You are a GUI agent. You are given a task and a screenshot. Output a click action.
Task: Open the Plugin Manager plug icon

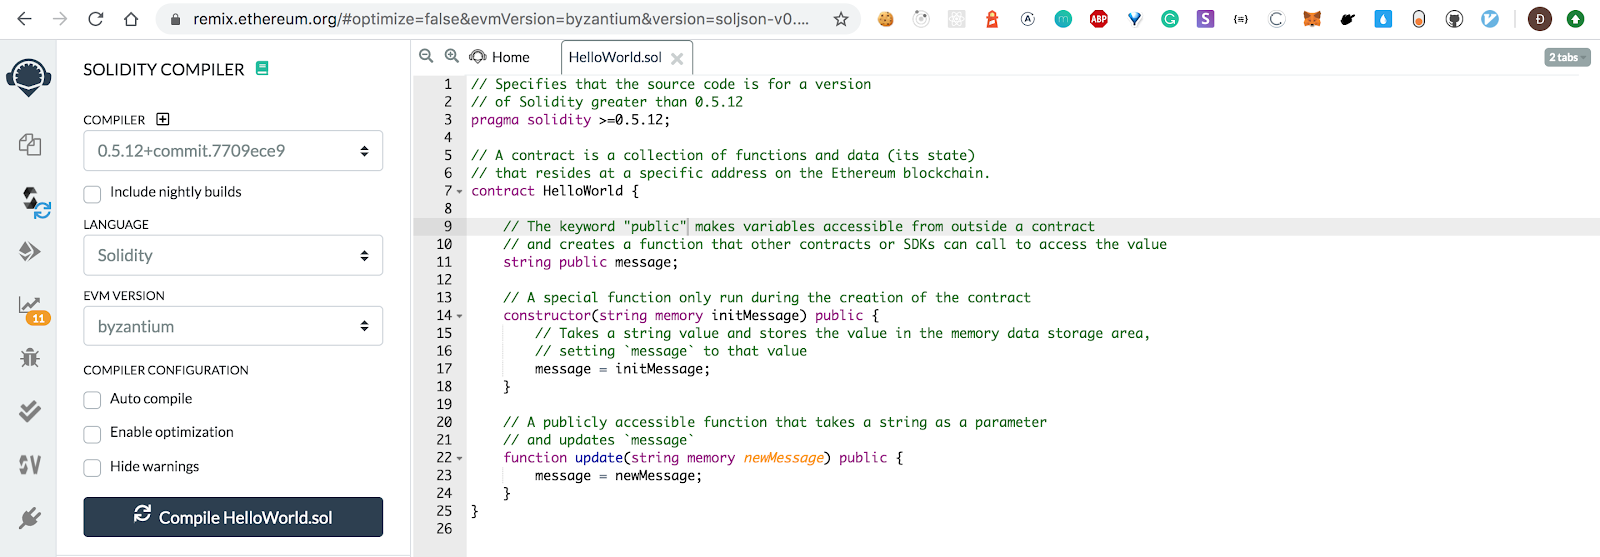30,518
